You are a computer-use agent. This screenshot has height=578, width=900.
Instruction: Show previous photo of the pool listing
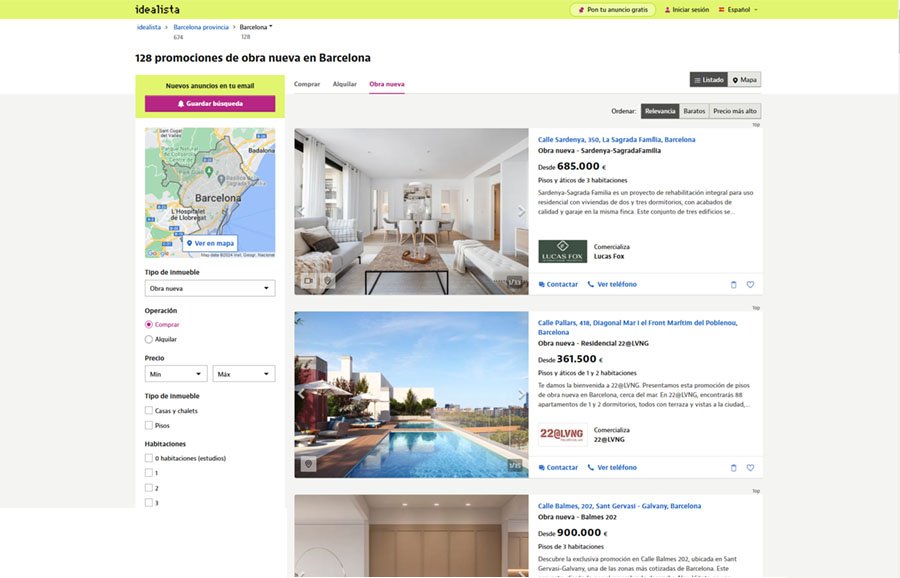pyautogui.click(x=301, y=394)
